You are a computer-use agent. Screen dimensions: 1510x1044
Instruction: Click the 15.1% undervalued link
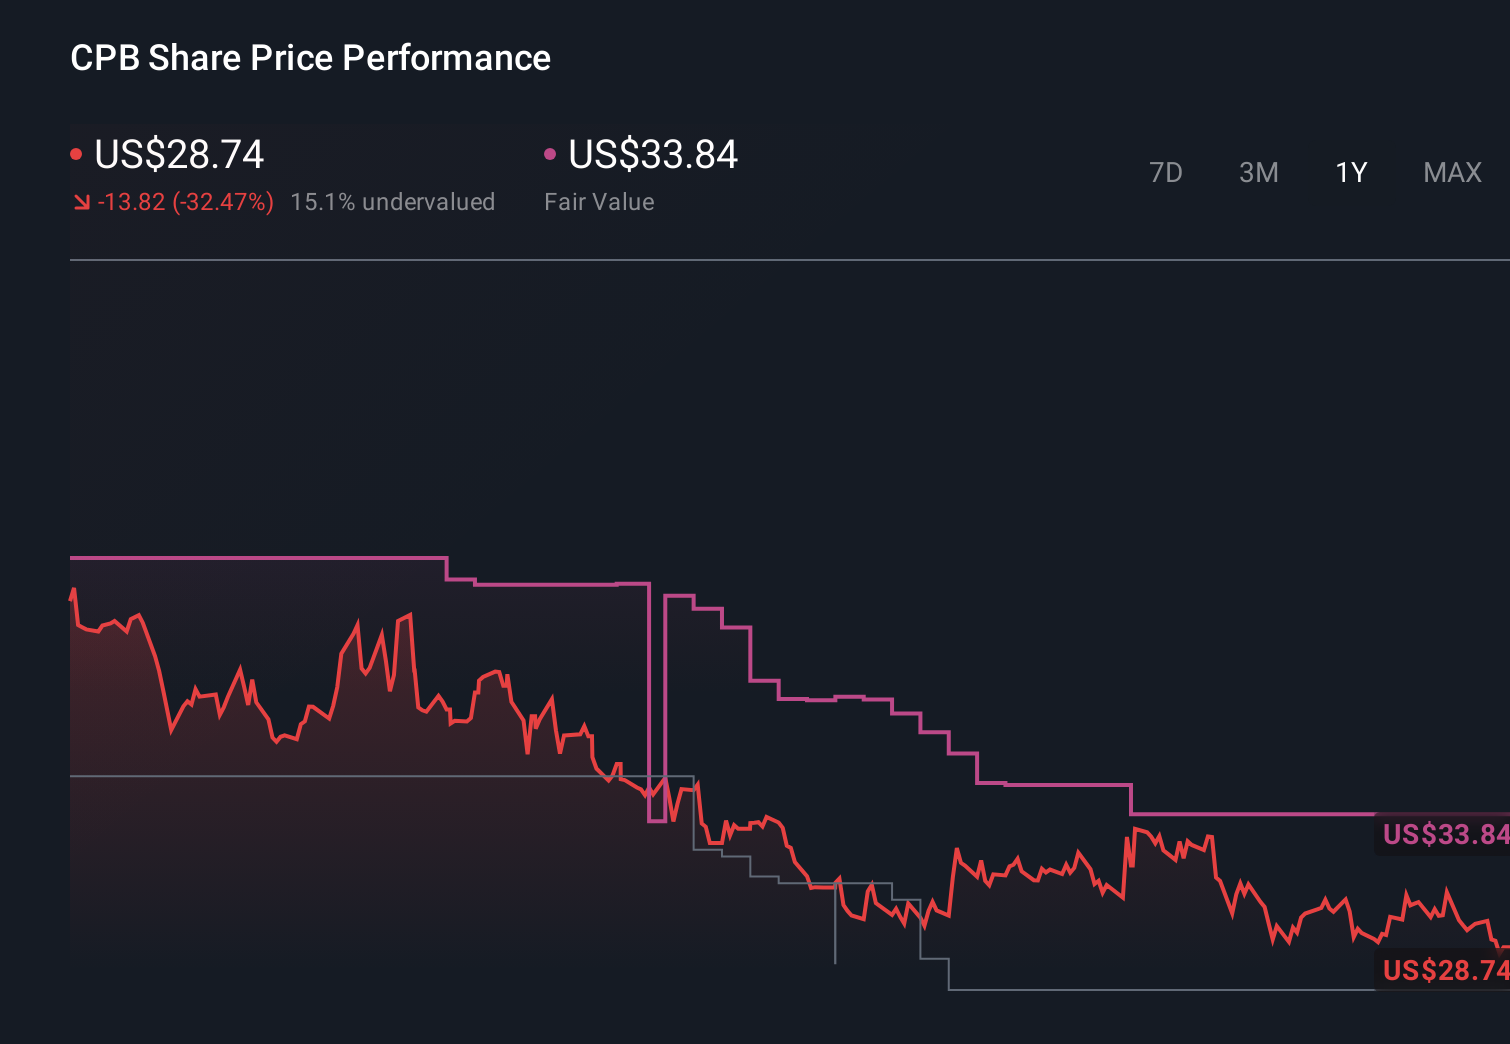click(x=393, y=202)
